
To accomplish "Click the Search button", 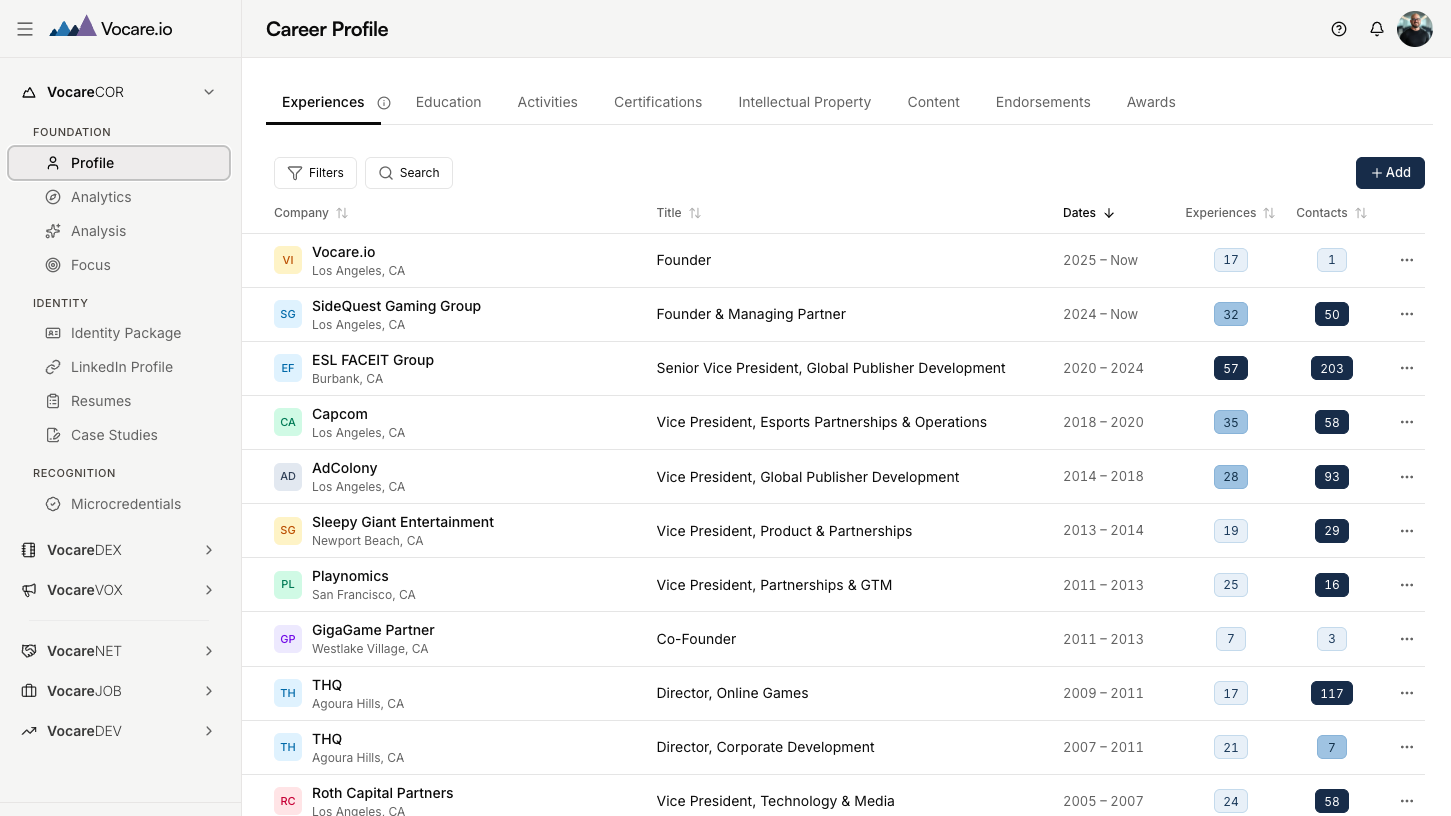I will click(x=409, y=173).
